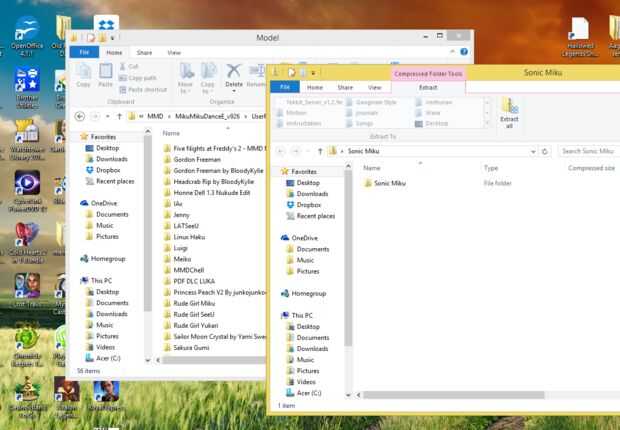Image resolution: width=620 pixels, height=430 pixels.
Task: Collapse ribbon arrow in Model window
Action: tap(452, 52)
